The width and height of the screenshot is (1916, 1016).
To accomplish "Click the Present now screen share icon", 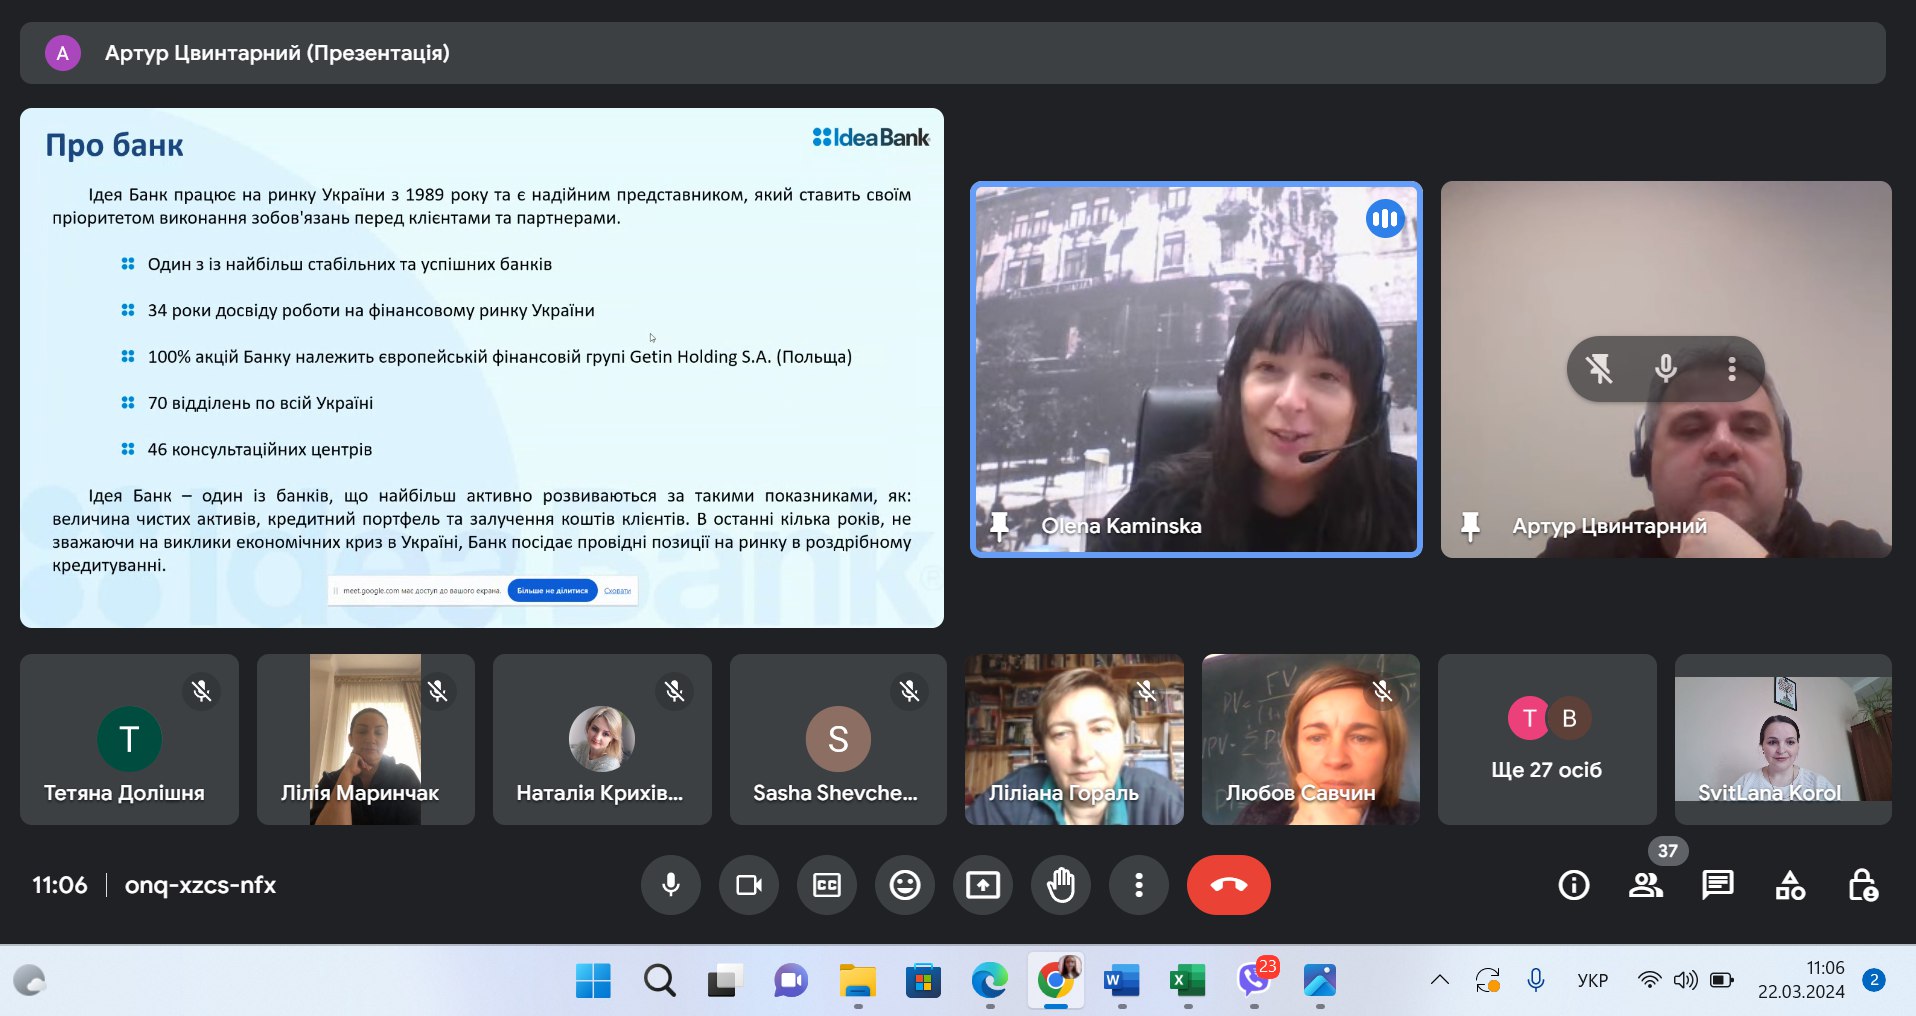I will [983, 885].
